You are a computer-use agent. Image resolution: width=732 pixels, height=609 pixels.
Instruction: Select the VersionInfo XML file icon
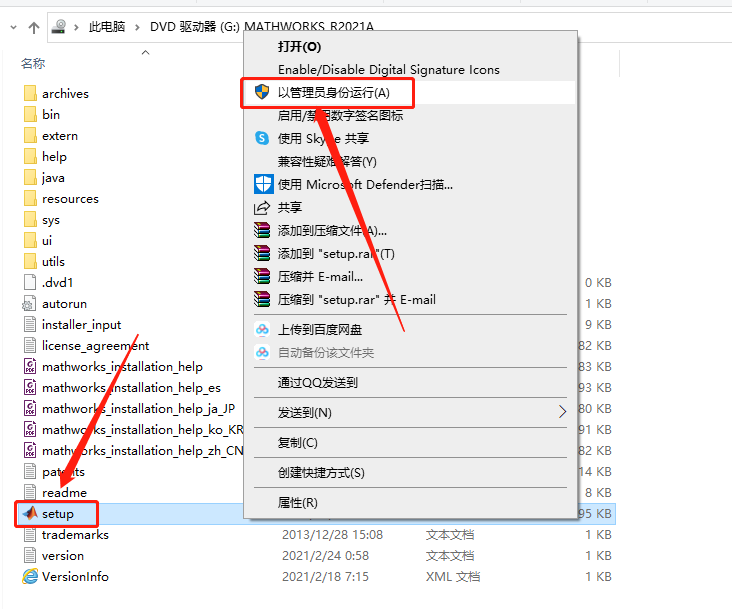[30, 576]
